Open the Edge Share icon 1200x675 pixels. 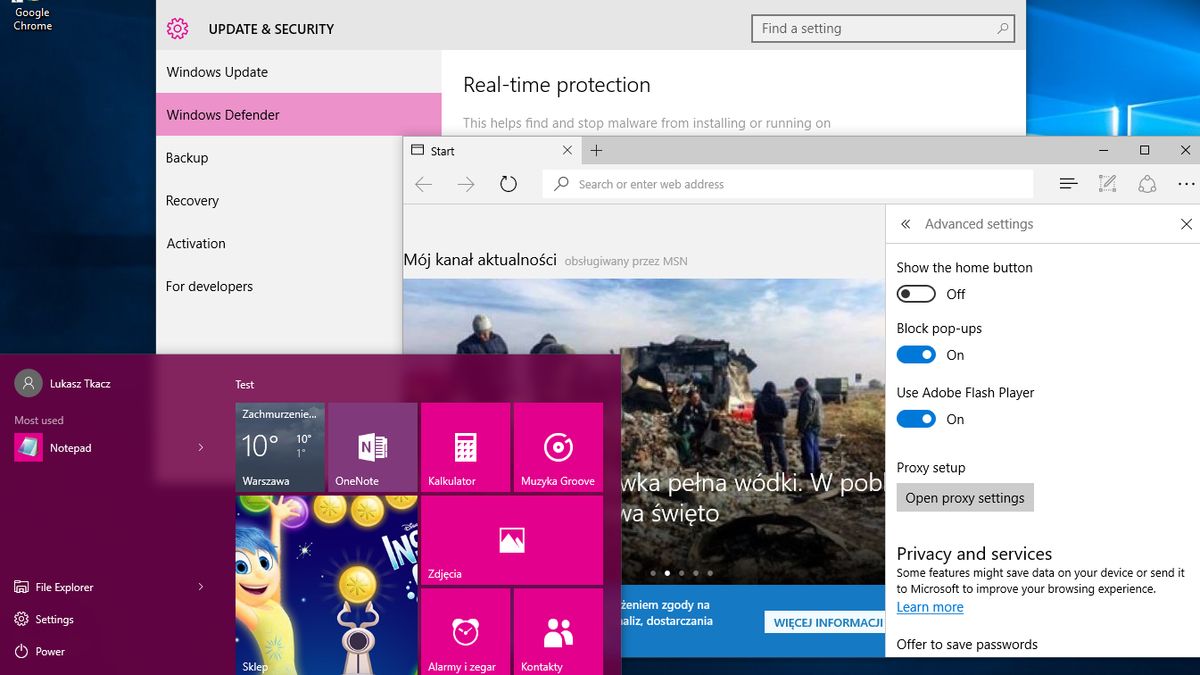tap(1147, 184)
